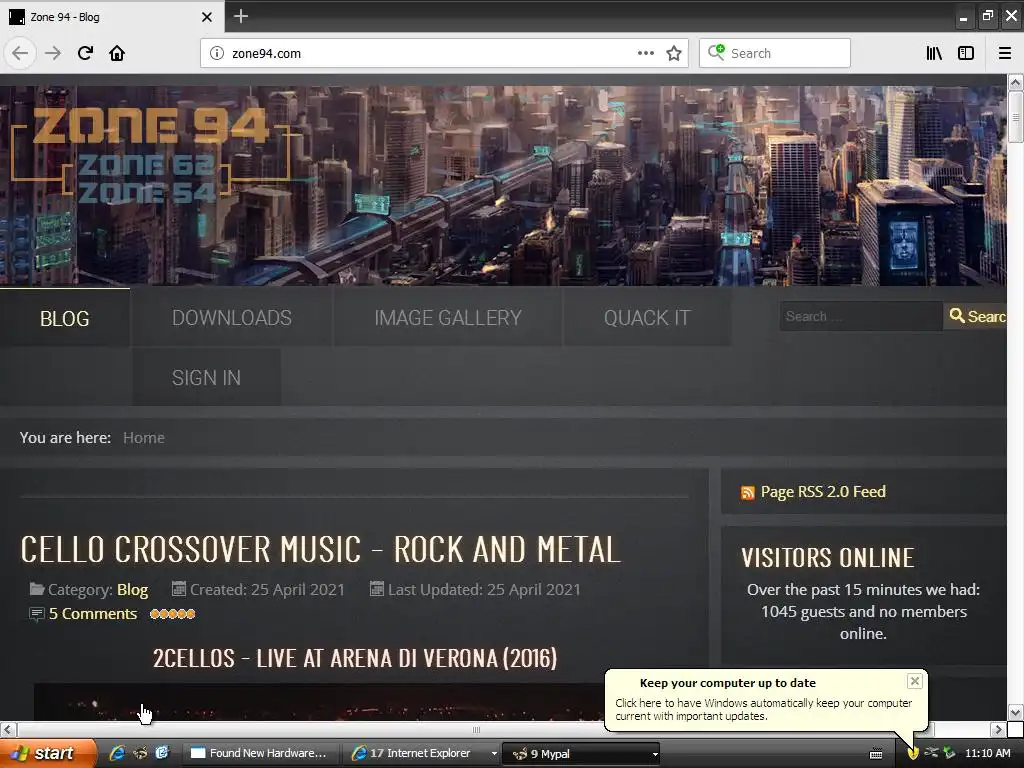The height and width of the screenshot is (768, 1024).
Task: Open the on-screen keyboard tray icon
Action: pyautogui.click(x=876, y=754)
